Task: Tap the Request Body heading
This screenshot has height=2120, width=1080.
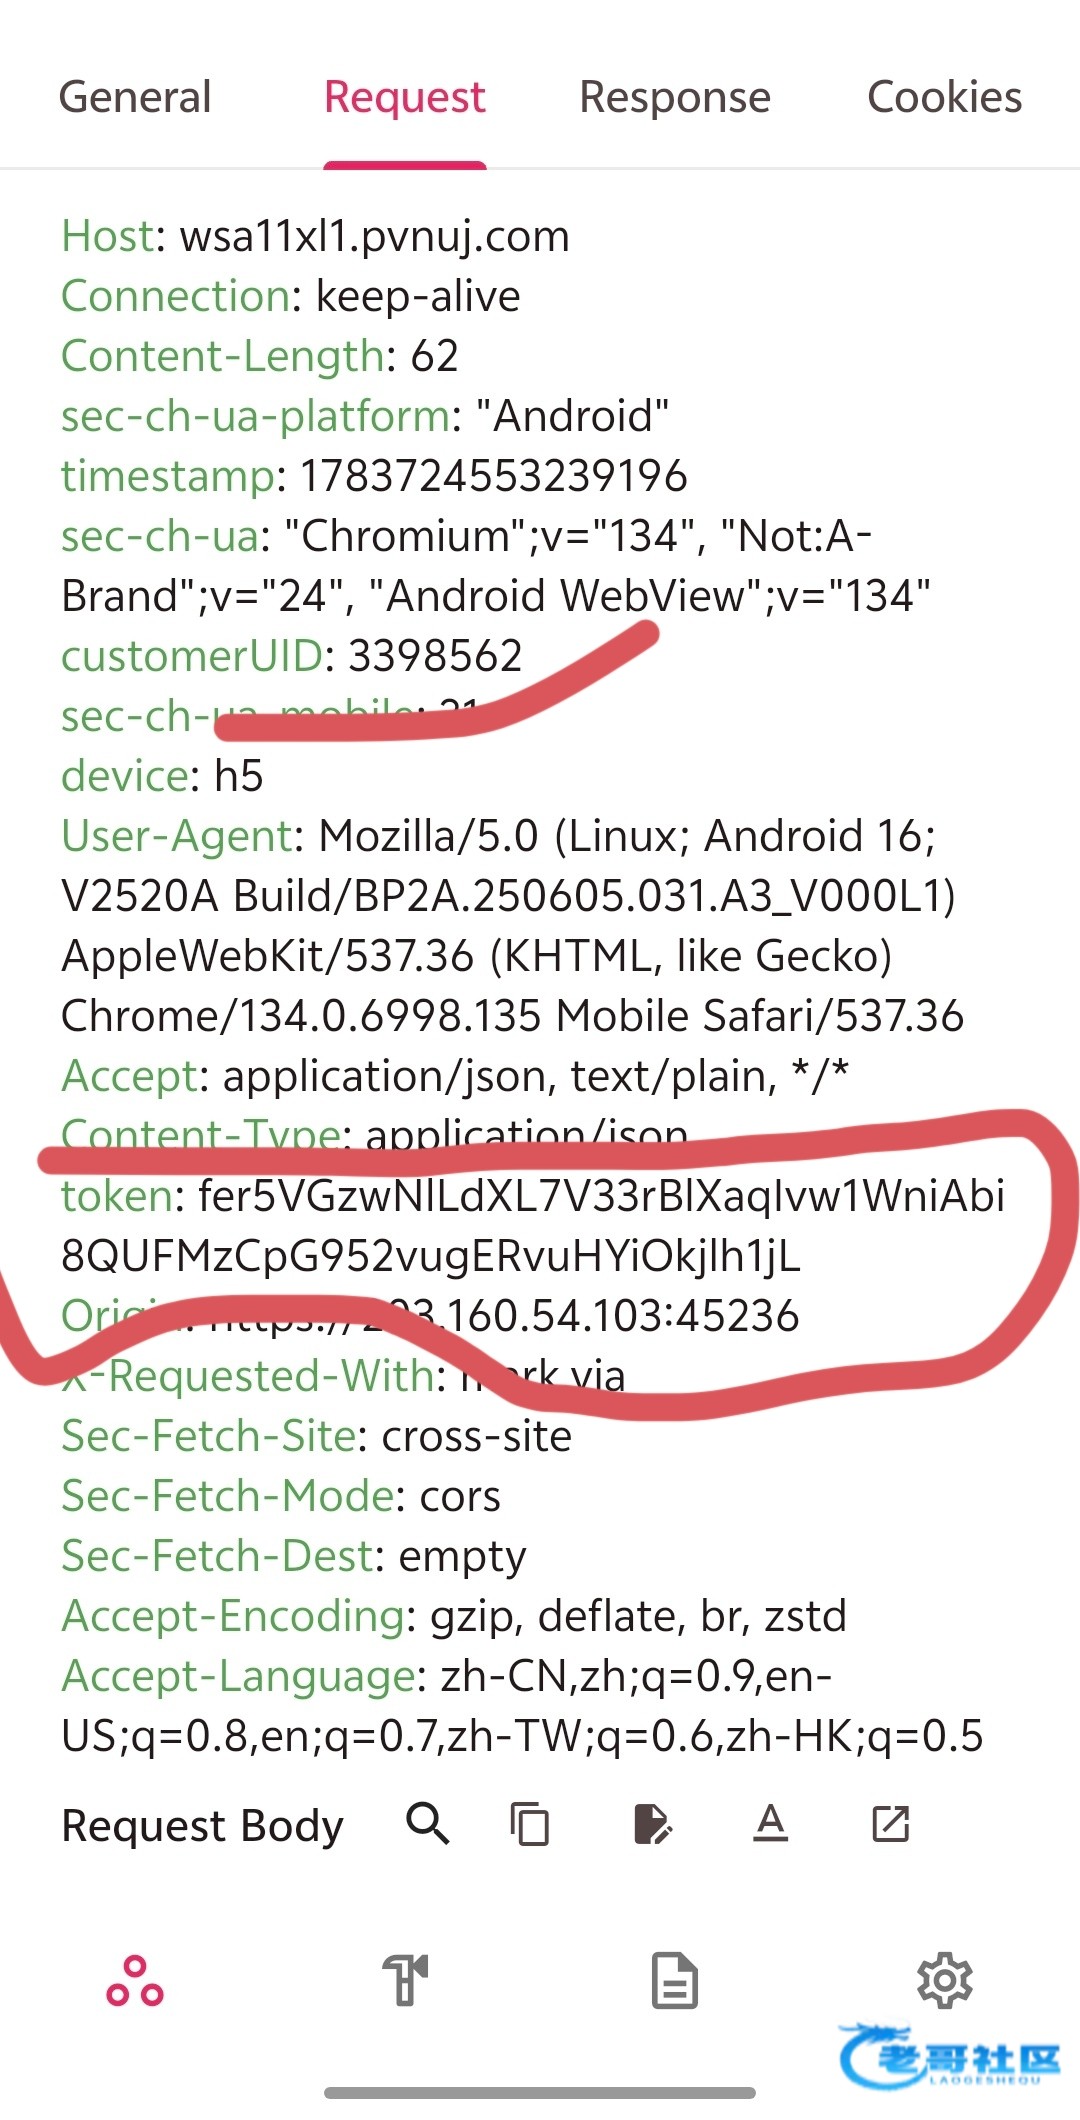Action: tap(202, 1826)
